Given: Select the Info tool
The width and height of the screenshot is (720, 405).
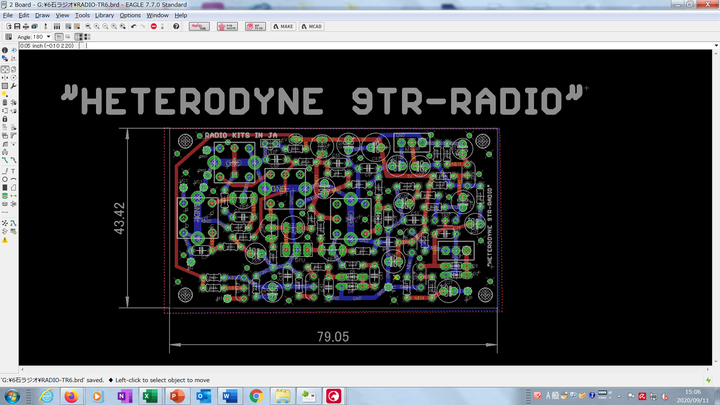Looking at the screenshot, I should pyautogui.click(x=5, y=50).
